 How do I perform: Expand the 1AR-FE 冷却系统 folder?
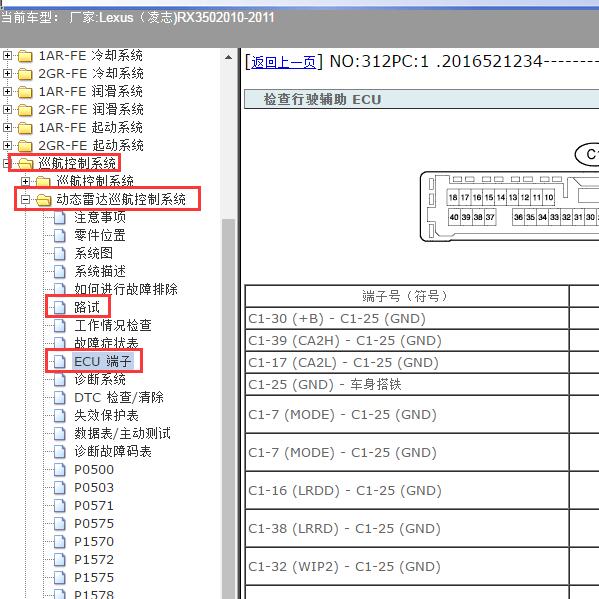(7, 55)
